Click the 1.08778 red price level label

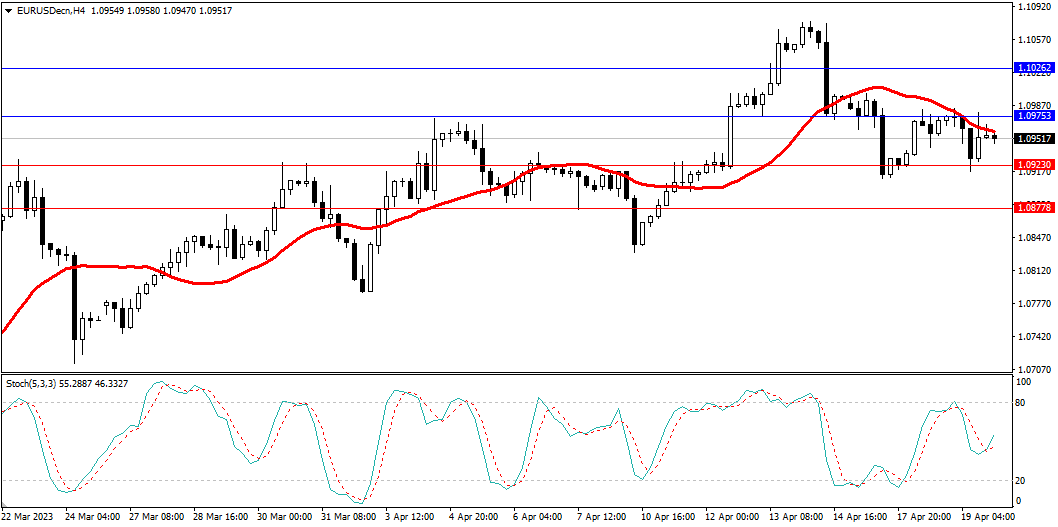(x=1034, y=208)
